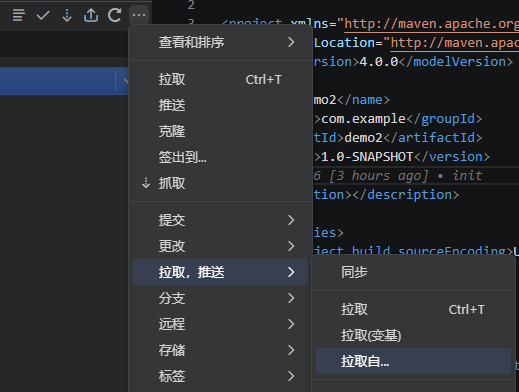Expand the 提交 submenu

tap(220, 220)
